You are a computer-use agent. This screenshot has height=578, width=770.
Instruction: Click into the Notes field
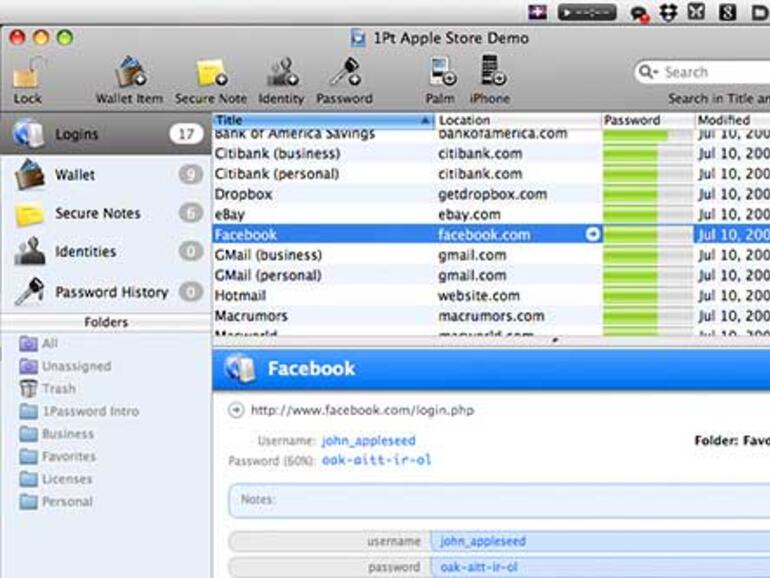point(499,500)
